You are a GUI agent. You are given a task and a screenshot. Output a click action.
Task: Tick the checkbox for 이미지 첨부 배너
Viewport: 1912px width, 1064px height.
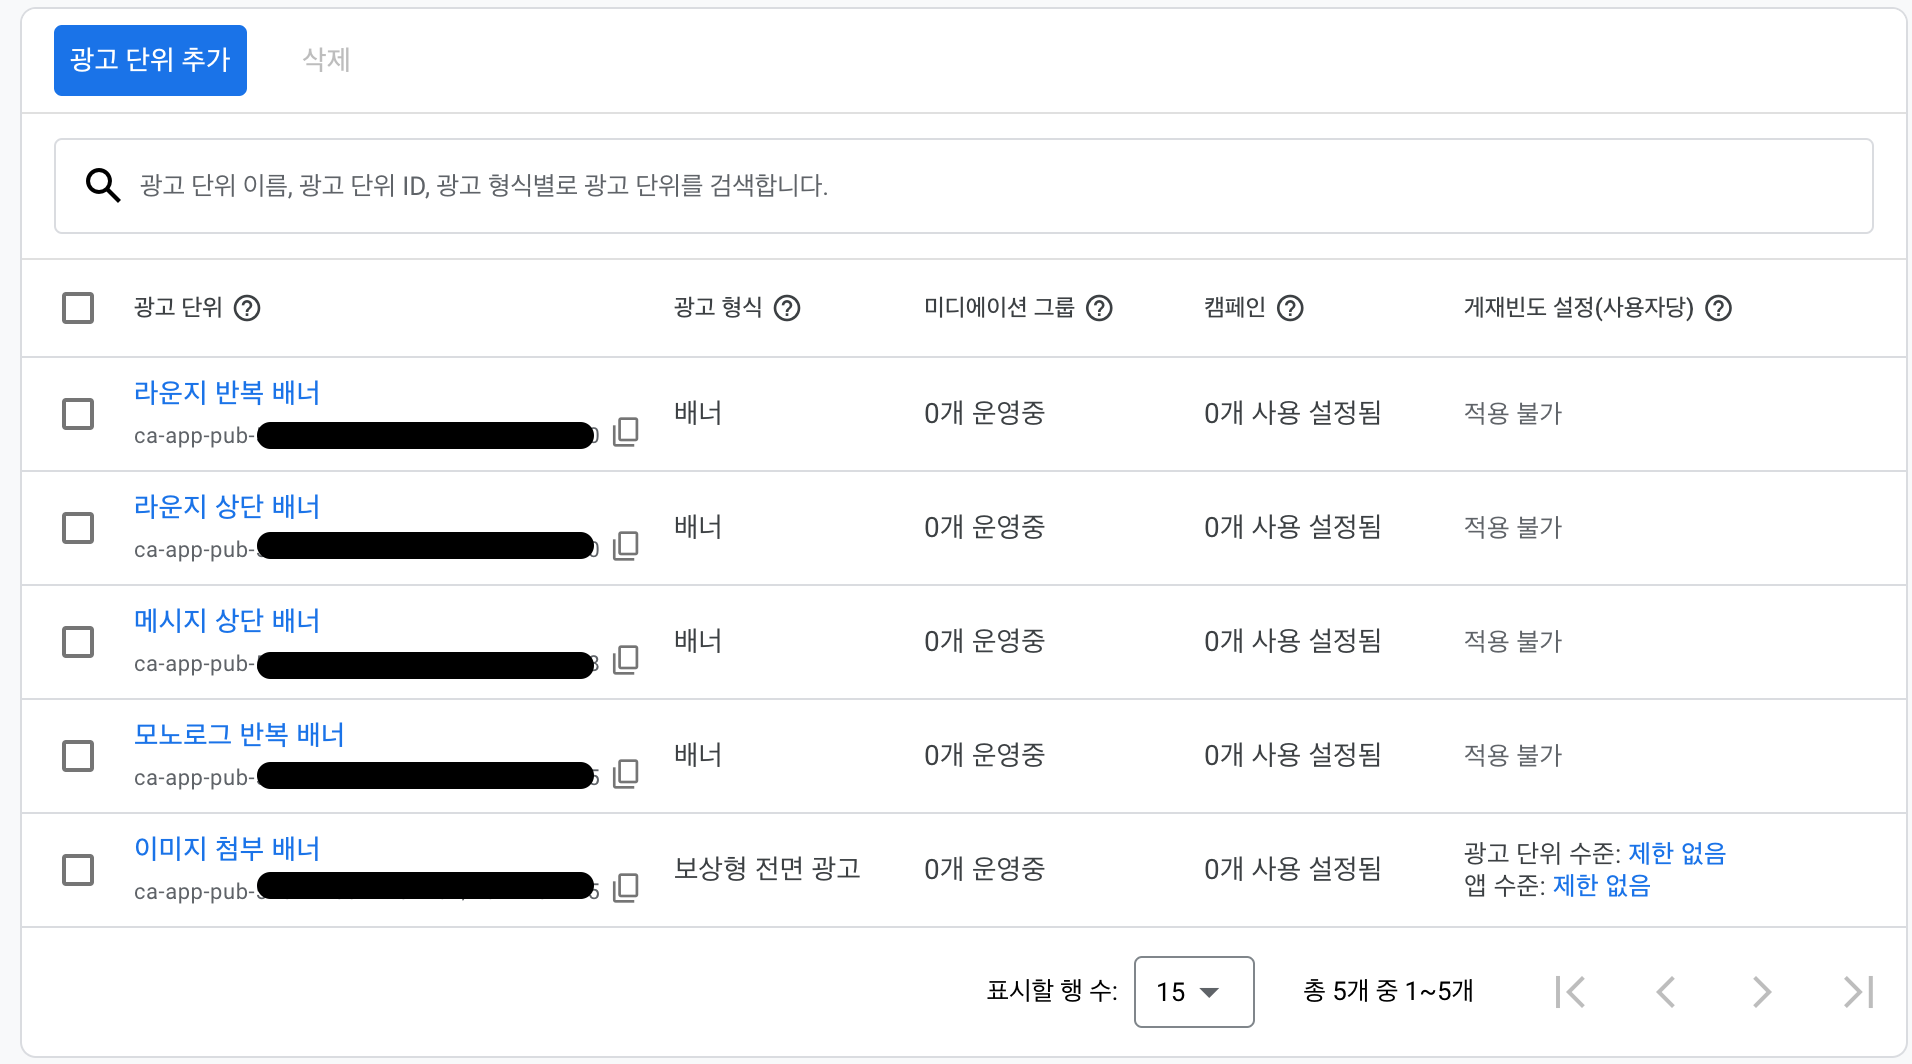click(78, 870)
